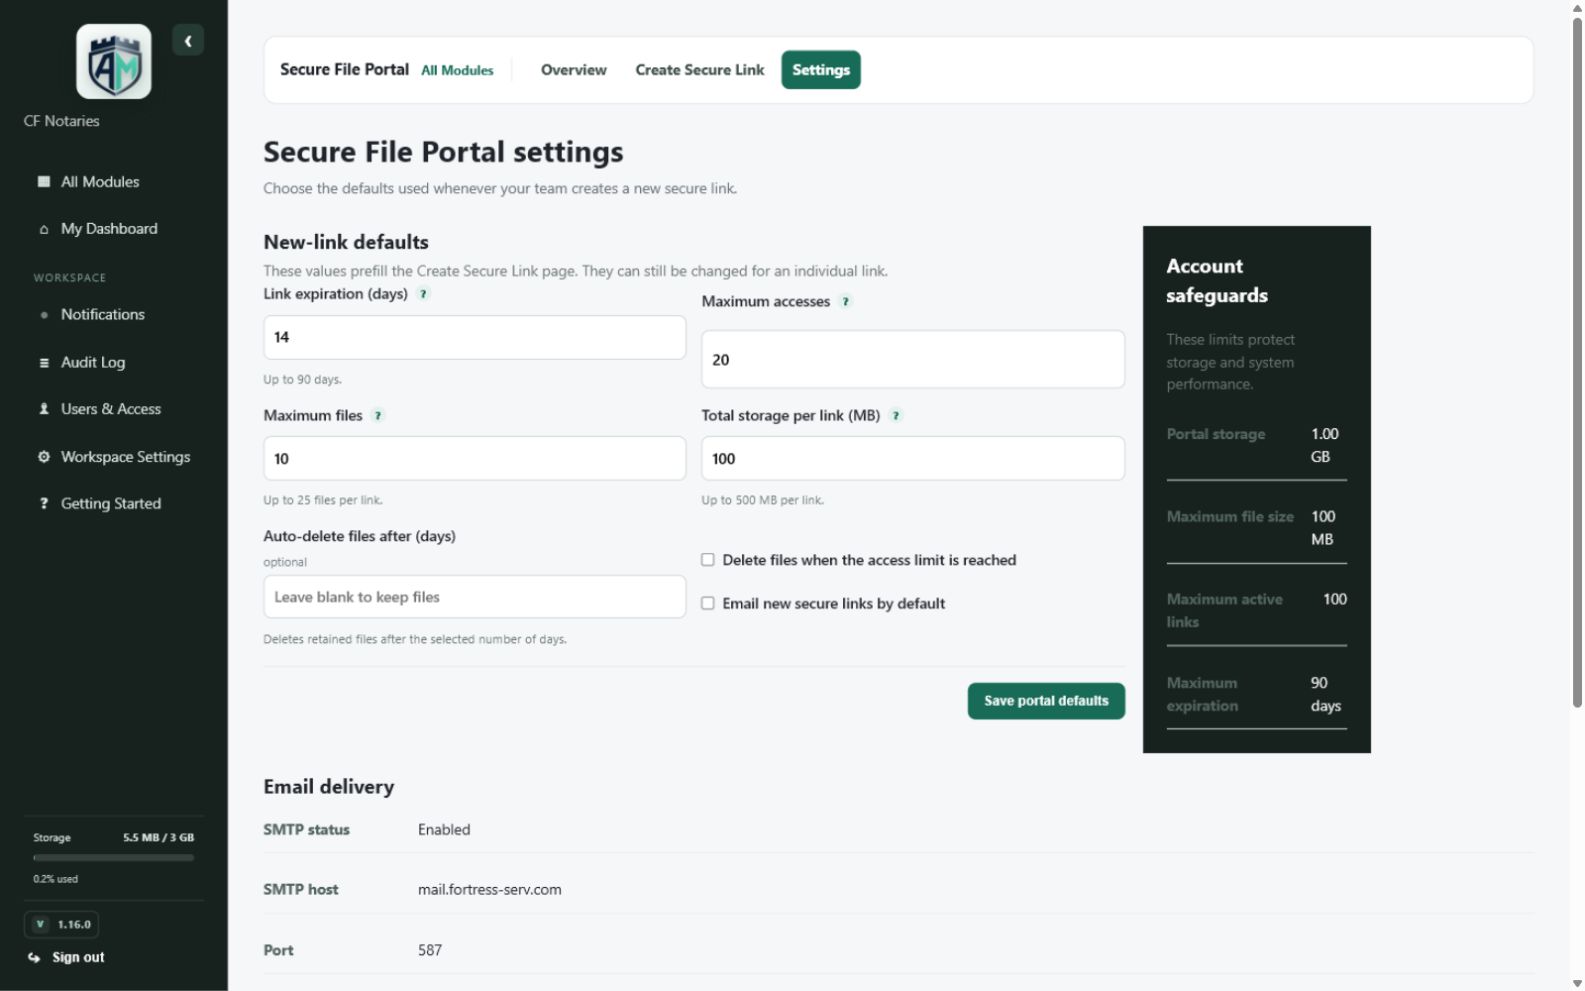Click the 5.5 MB / 3 GB storage text
The height and width of the screenshot is (991, 1585).
pos(158,838)
